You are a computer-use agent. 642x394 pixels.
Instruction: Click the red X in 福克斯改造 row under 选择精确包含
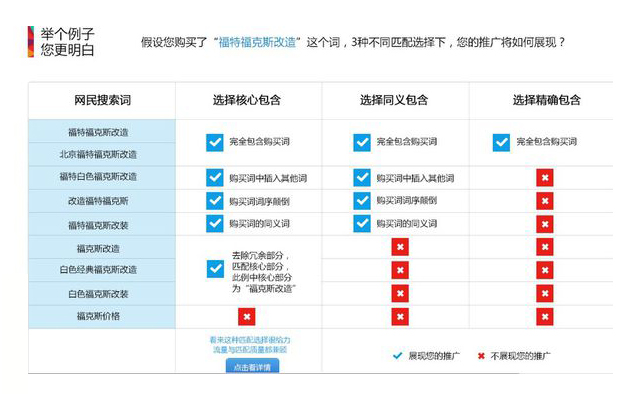point(545,247)
